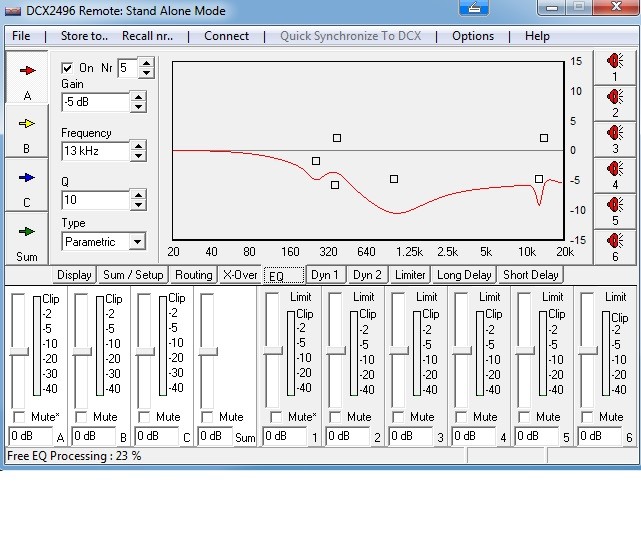
Task: Switch to the X-Over tab
Action: (x=240, y=275)
